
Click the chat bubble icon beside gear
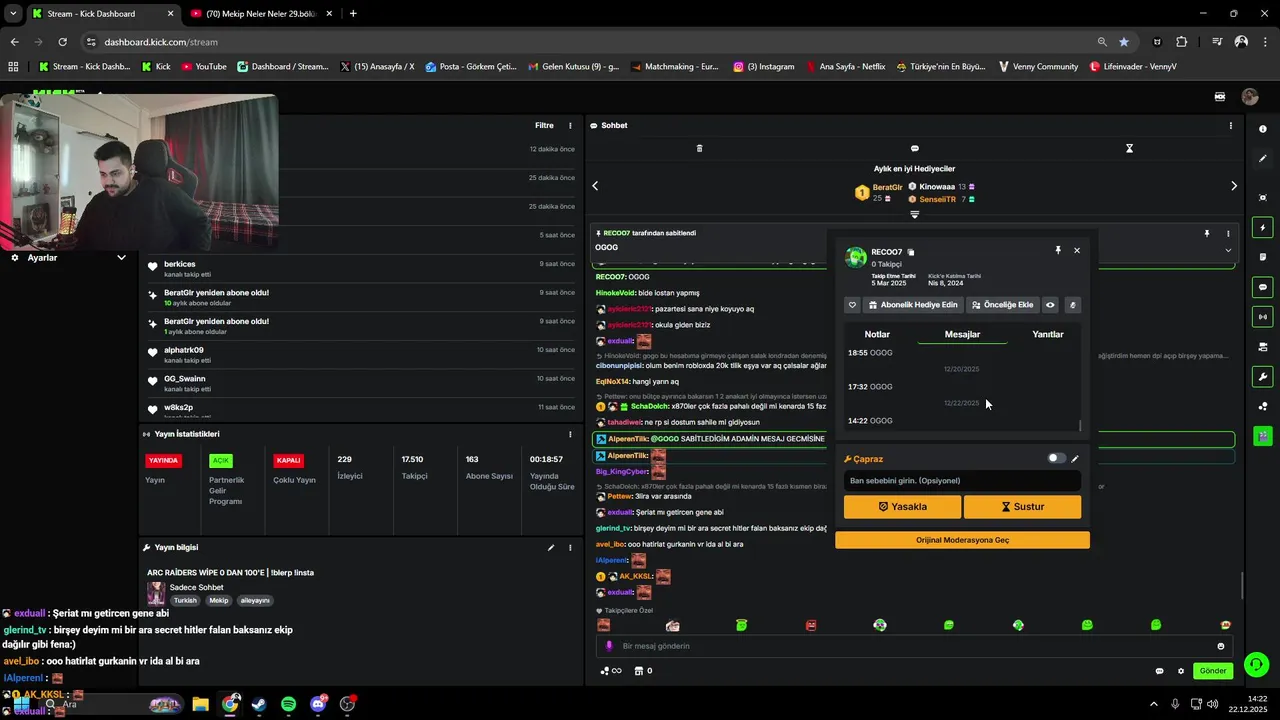[1160, 671]
